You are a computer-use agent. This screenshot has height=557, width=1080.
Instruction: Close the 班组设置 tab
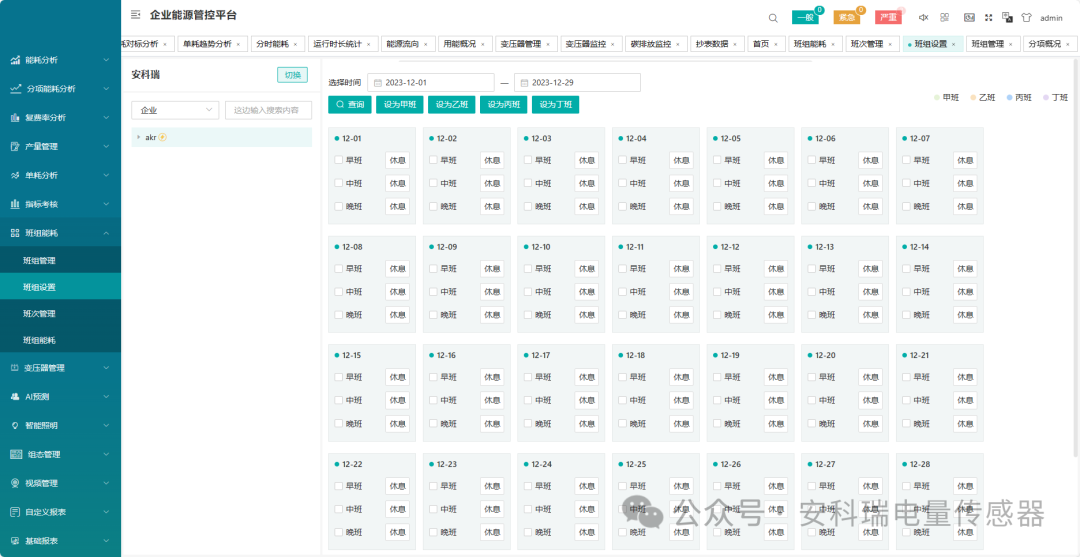953,44
